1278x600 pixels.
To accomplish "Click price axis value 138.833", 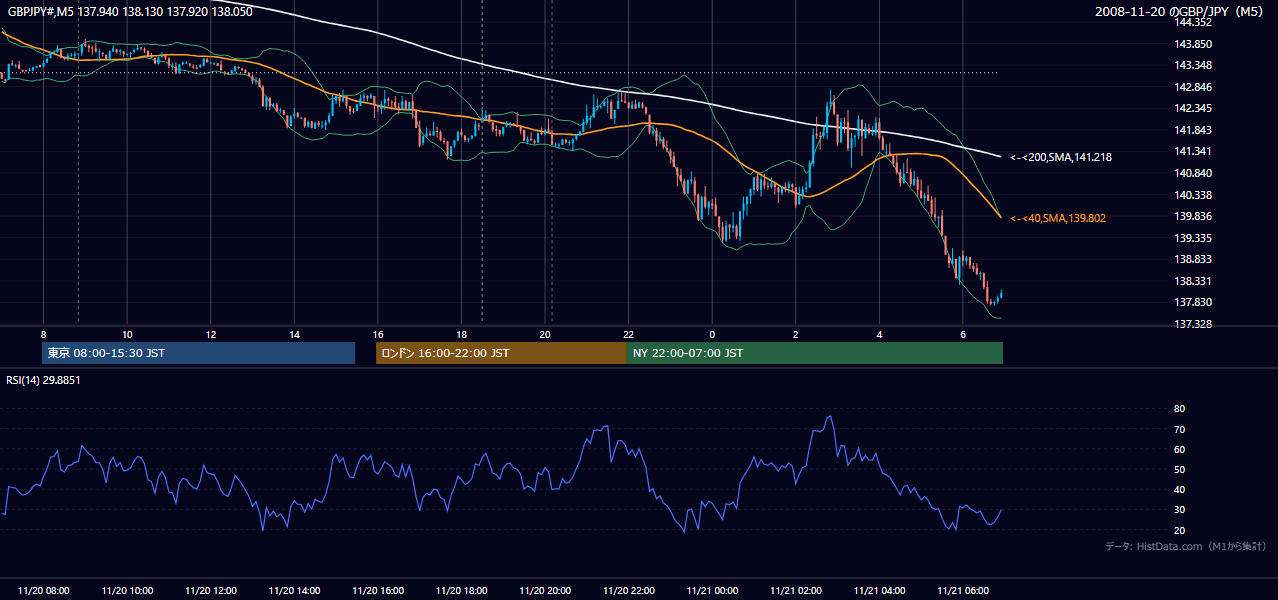I will tap(1193, 260).
